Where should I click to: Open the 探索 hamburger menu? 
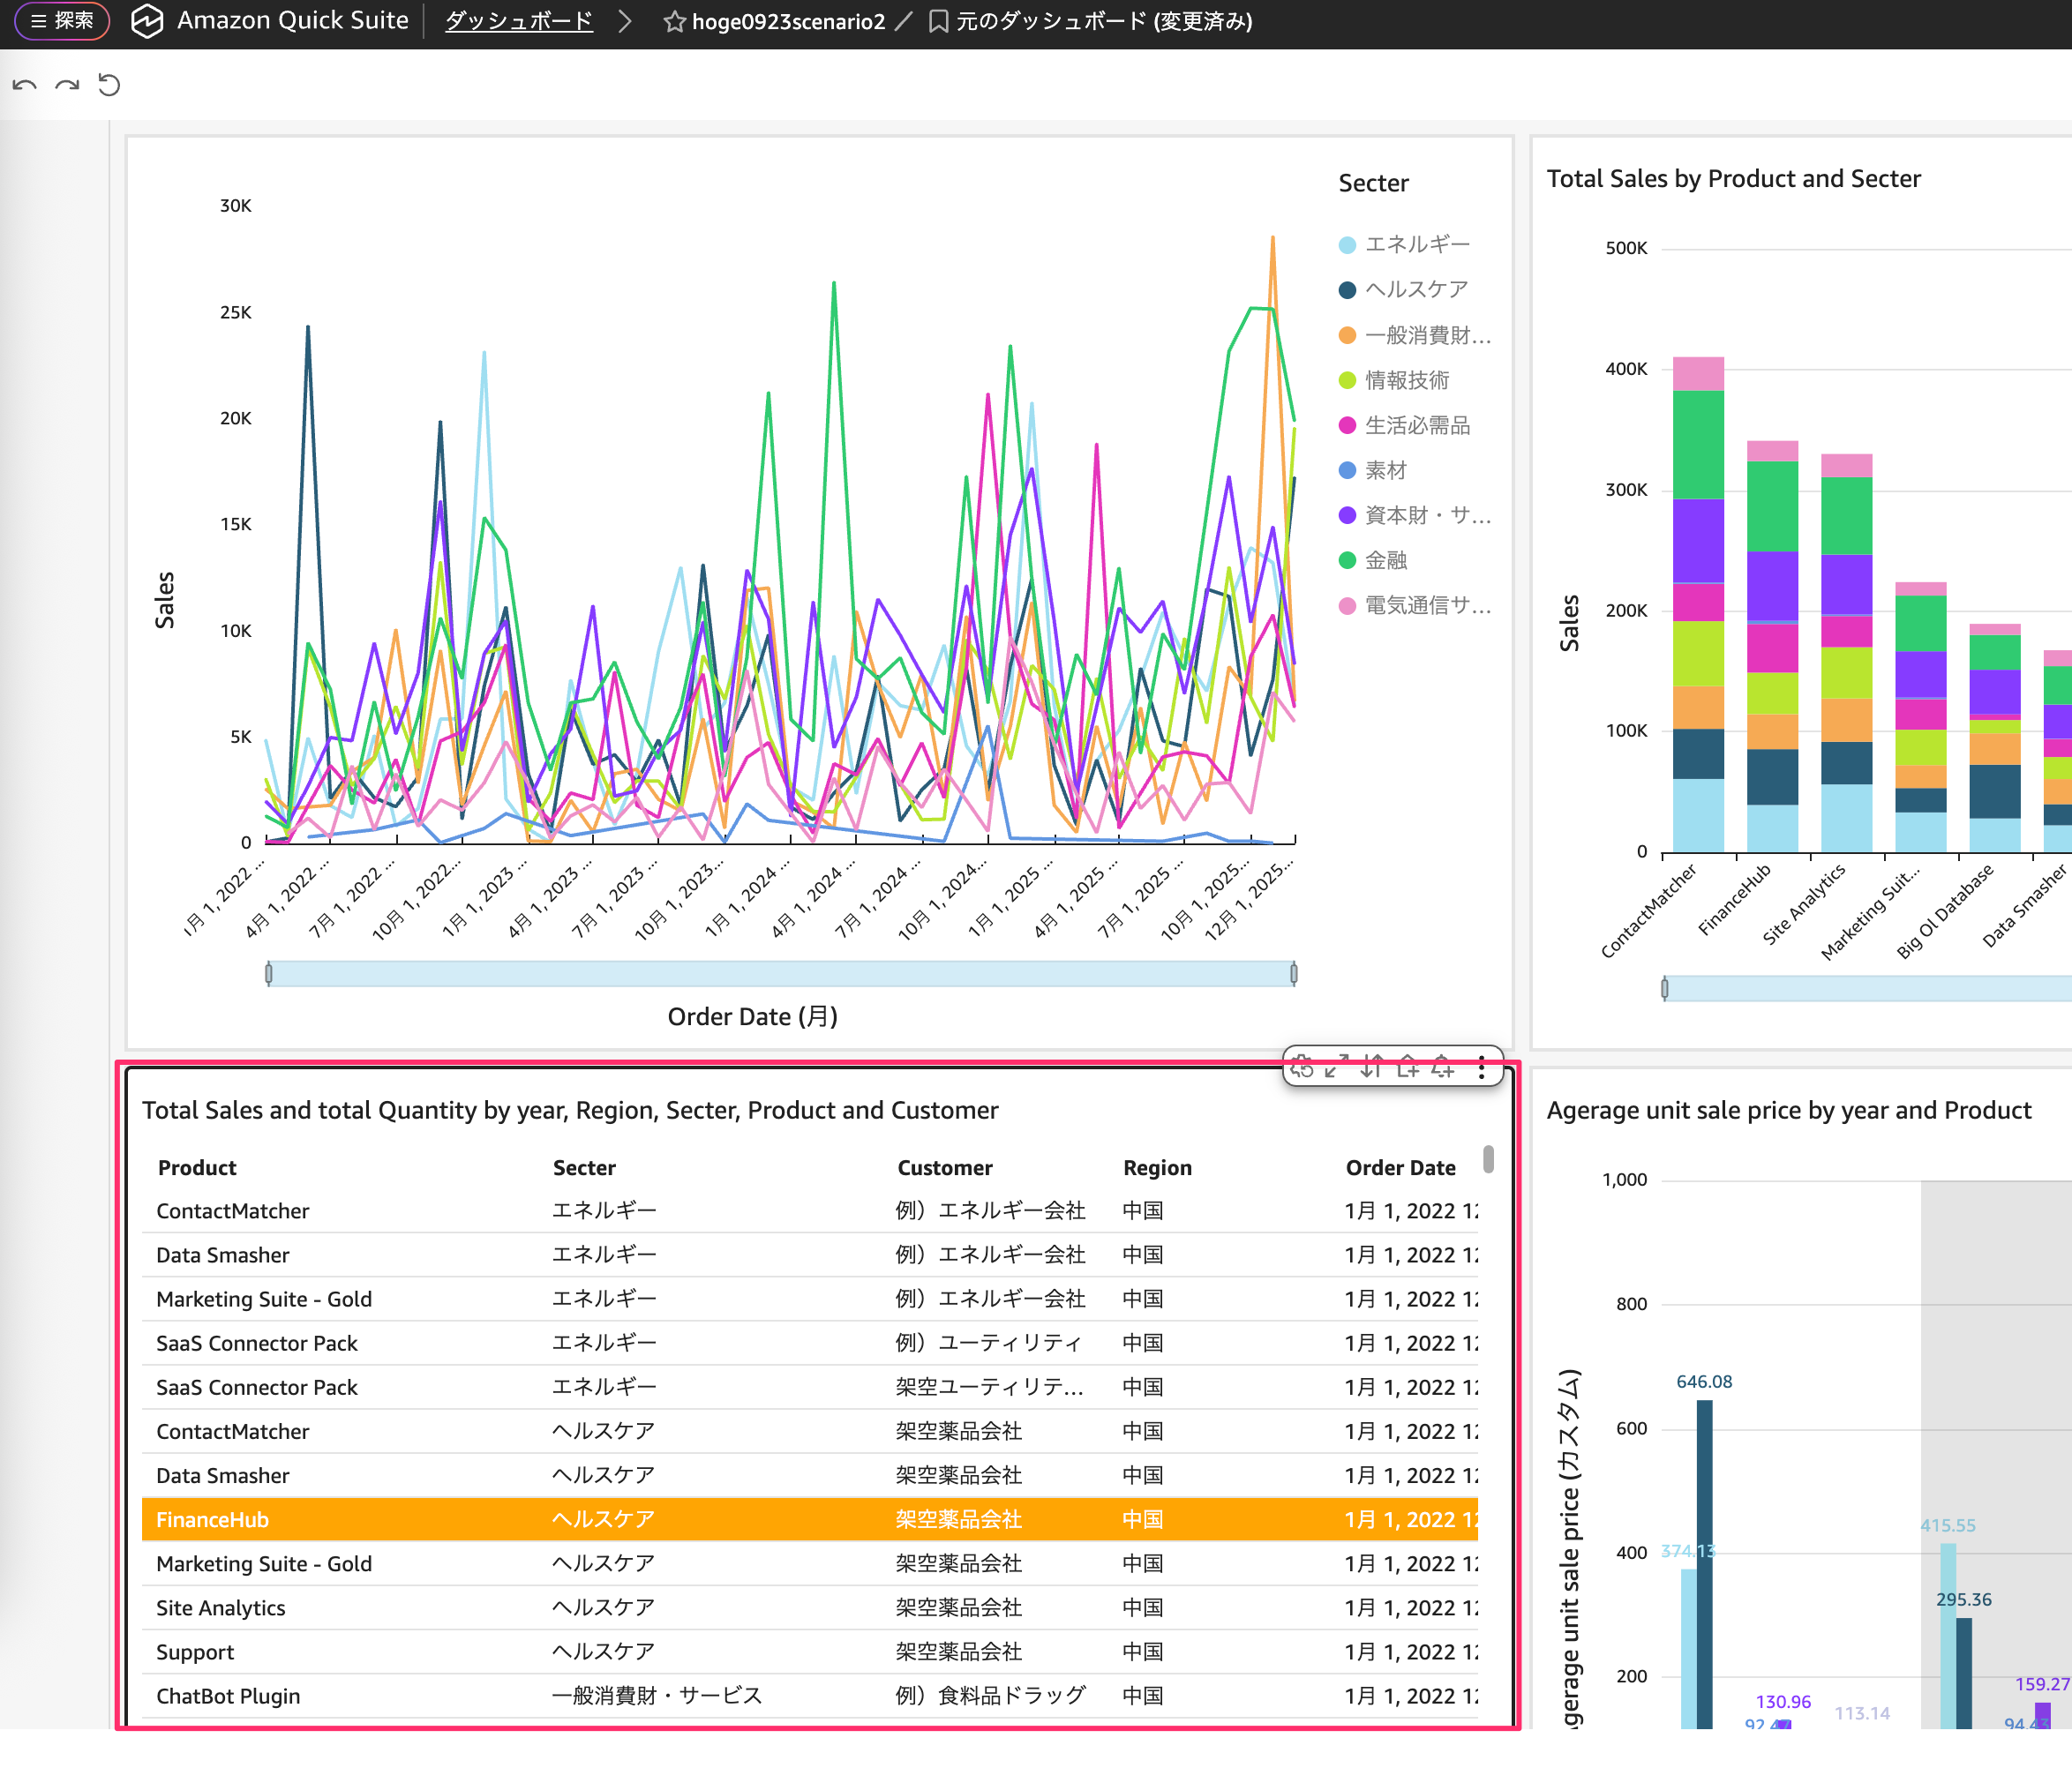tap(62, 21)
